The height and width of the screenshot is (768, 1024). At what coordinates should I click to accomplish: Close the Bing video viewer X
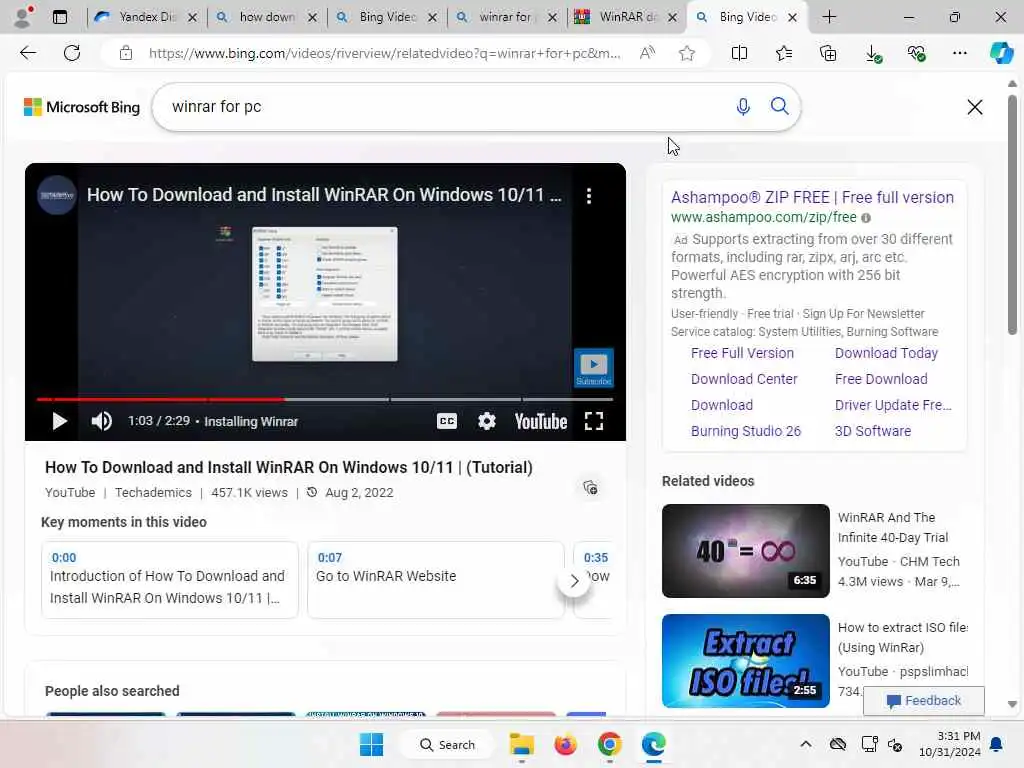(974, 106)
